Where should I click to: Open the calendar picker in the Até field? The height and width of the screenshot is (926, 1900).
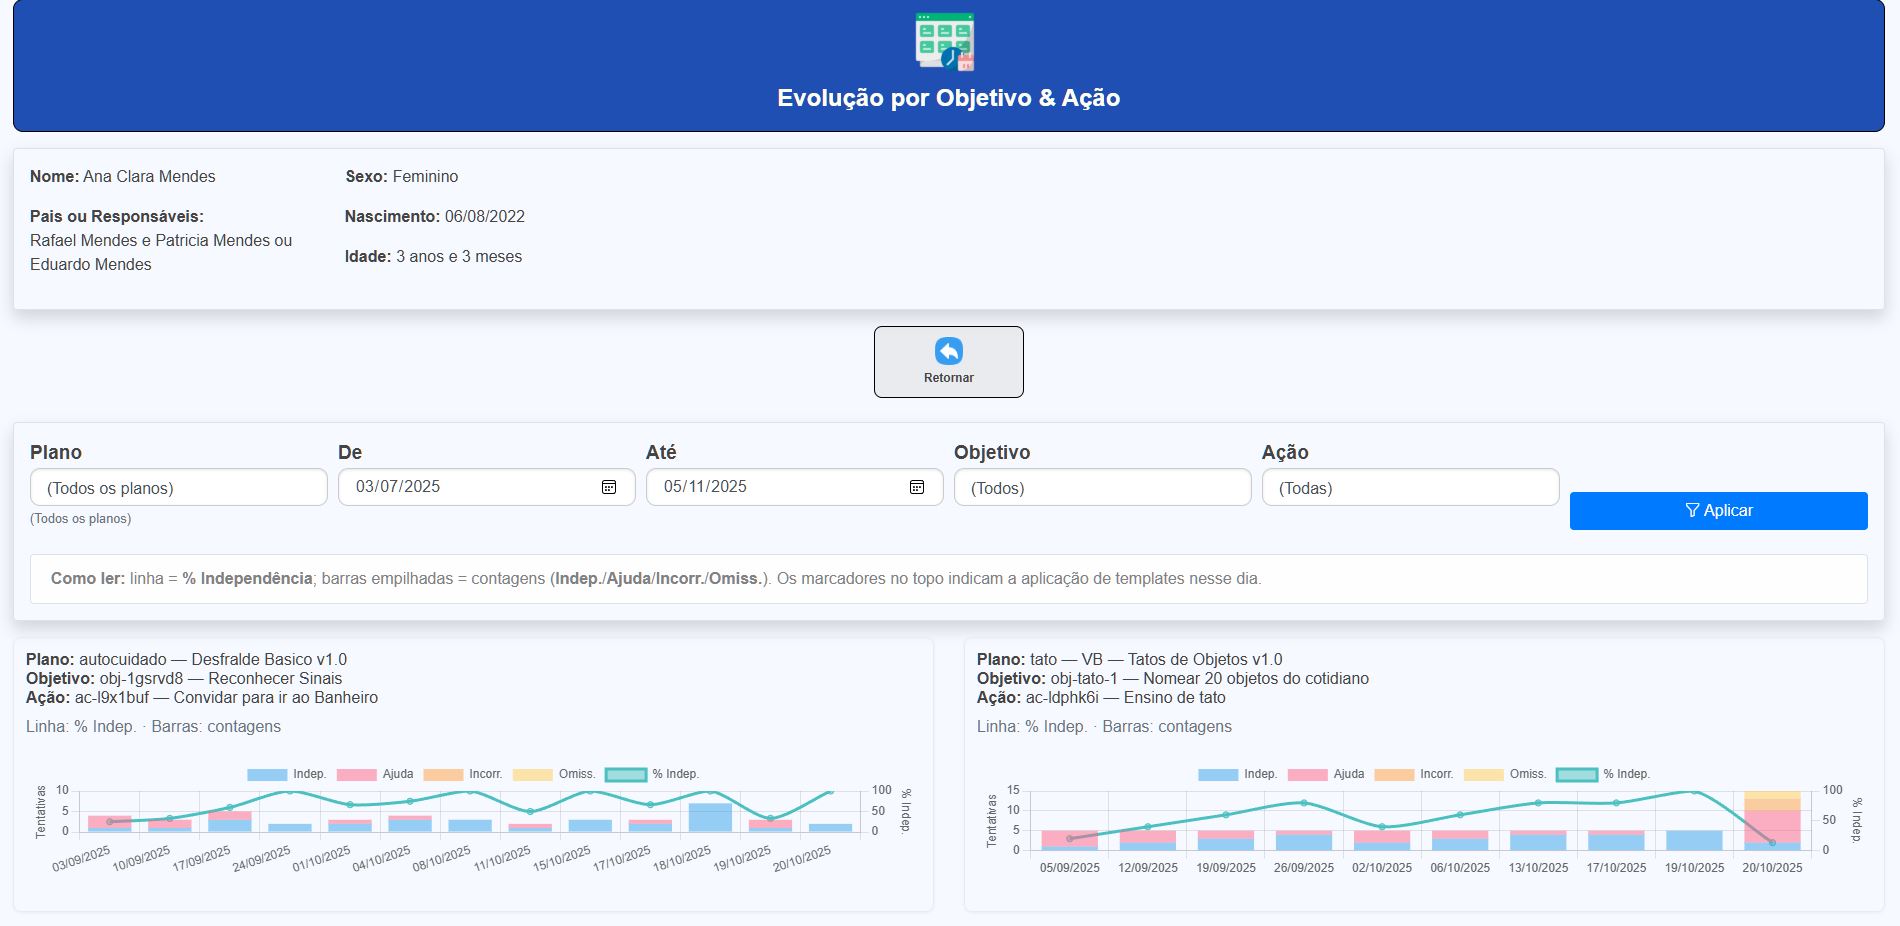[917, 487]
